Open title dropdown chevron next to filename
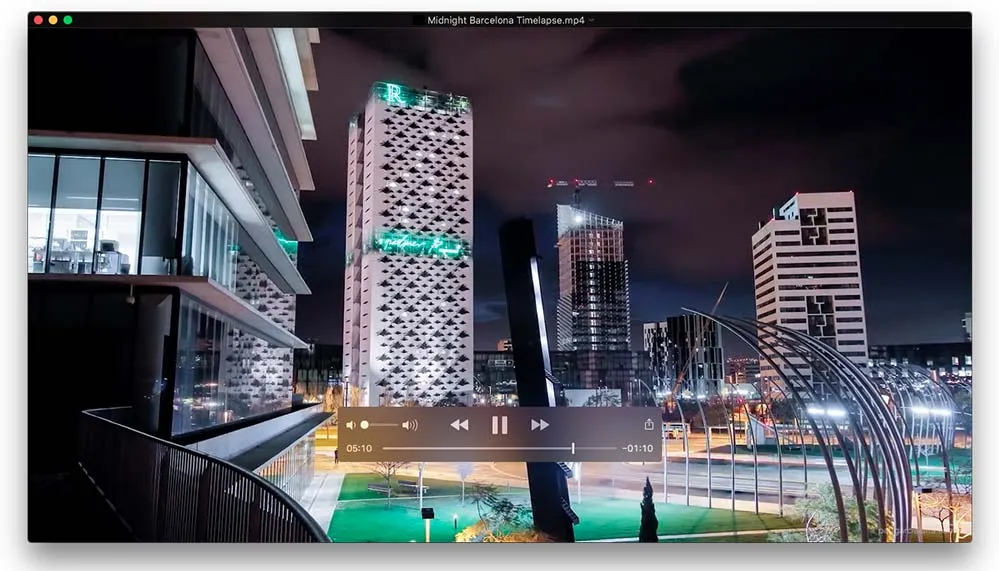This screenshot has height=571, width=999. click(x=591, y=20)
